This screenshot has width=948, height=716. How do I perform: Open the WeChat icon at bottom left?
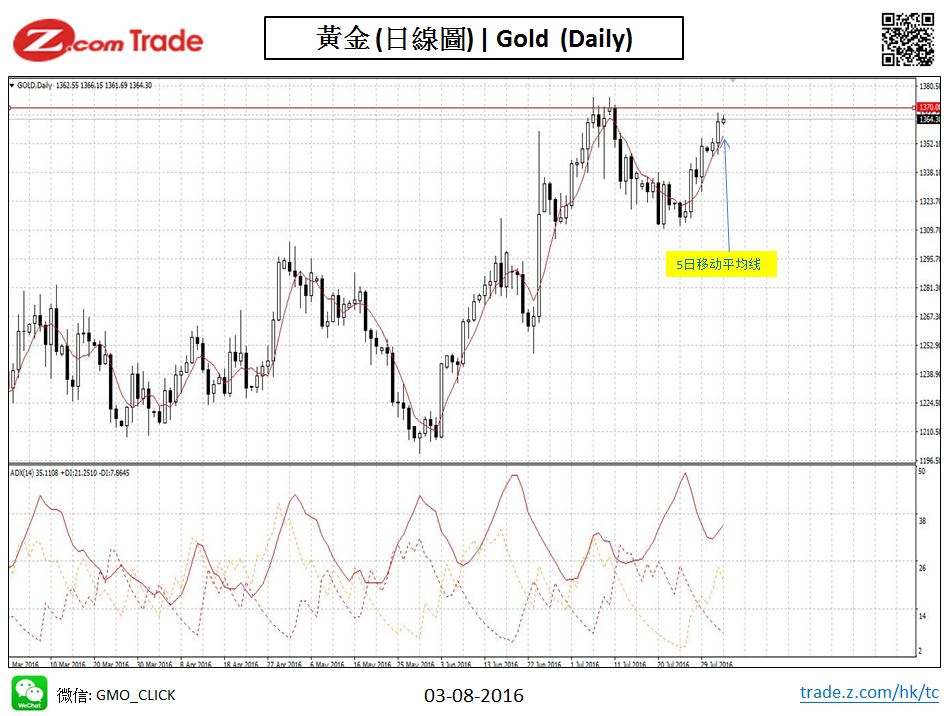pyautogui.click(x=30, y=694)
